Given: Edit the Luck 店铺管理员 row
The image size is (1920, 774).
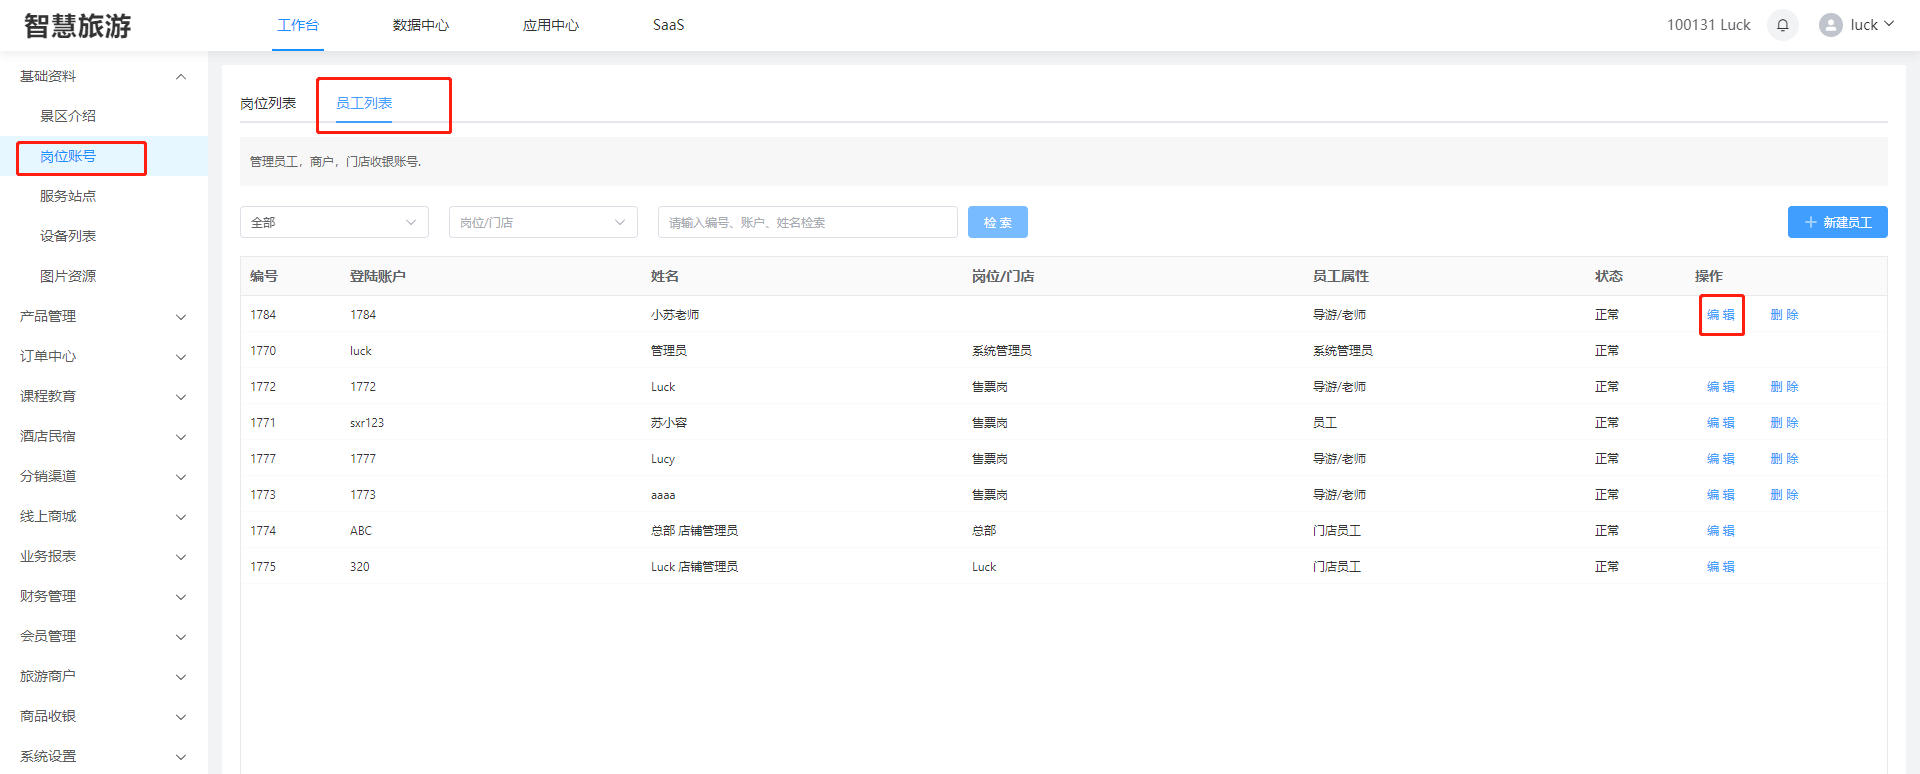Looking at the screenshot, I should [x=1720, y=566].
